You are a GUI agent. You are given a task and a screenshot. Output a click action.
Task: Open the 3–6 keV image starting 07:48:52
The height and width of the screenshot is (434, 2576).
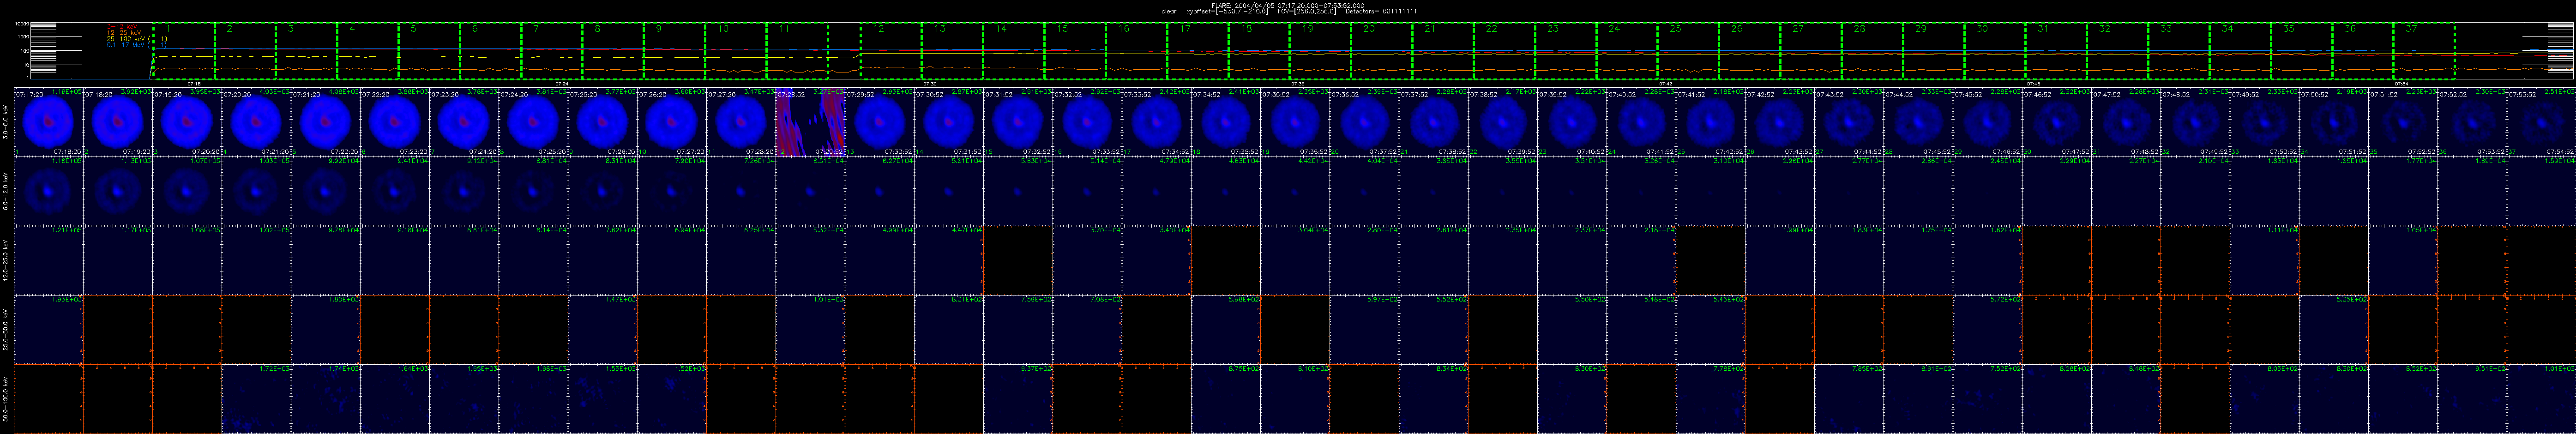pos(2196,122)
